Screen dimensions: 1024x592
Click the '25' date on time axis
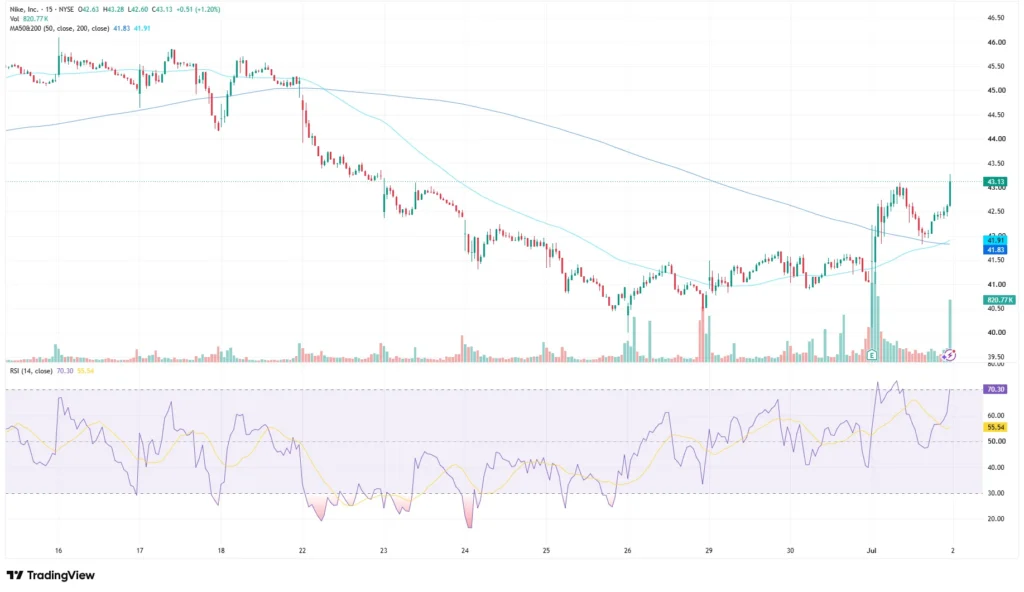pyautogui.click(x=546, y=551)
